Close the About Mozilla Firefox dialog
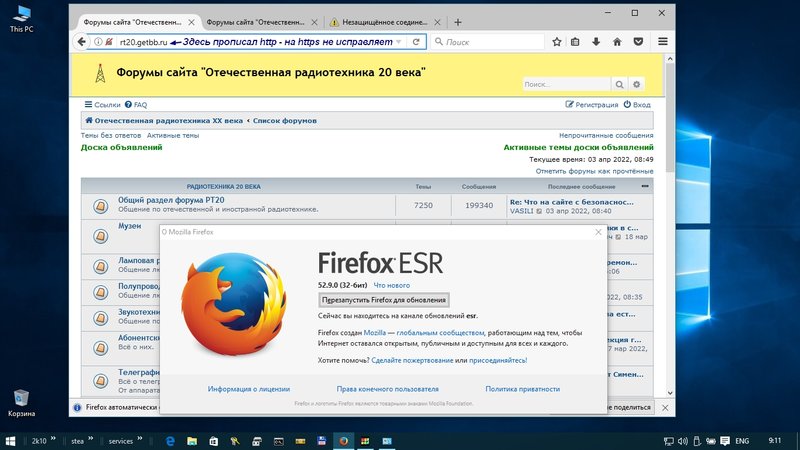 coord(598,232)
